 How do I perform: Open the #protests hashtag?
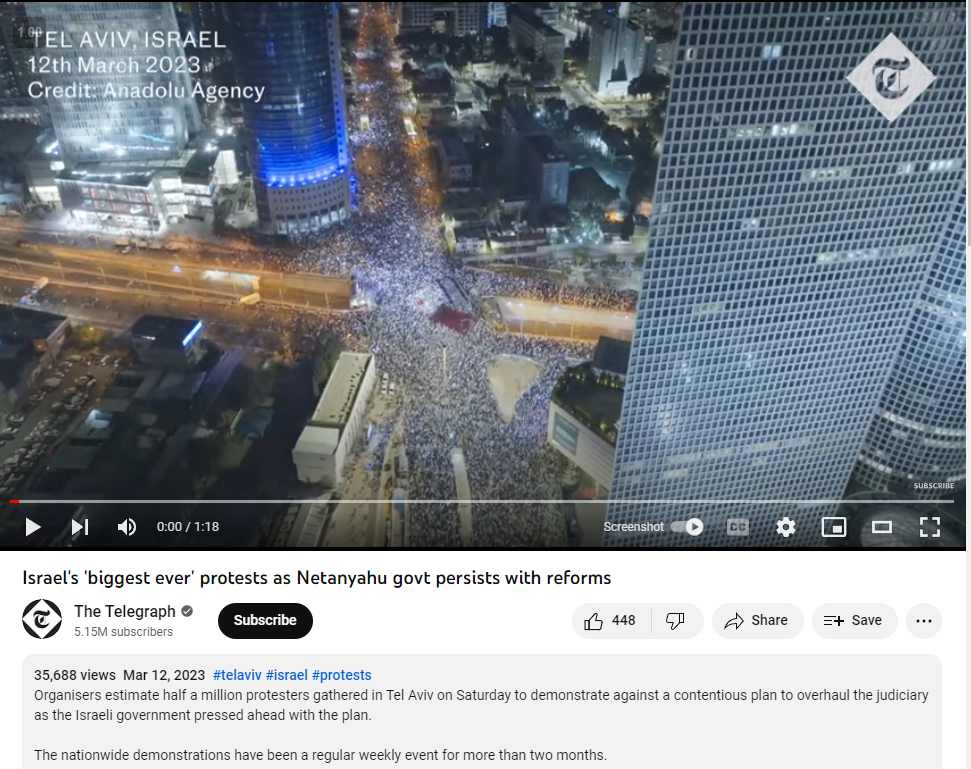point(342,675)
